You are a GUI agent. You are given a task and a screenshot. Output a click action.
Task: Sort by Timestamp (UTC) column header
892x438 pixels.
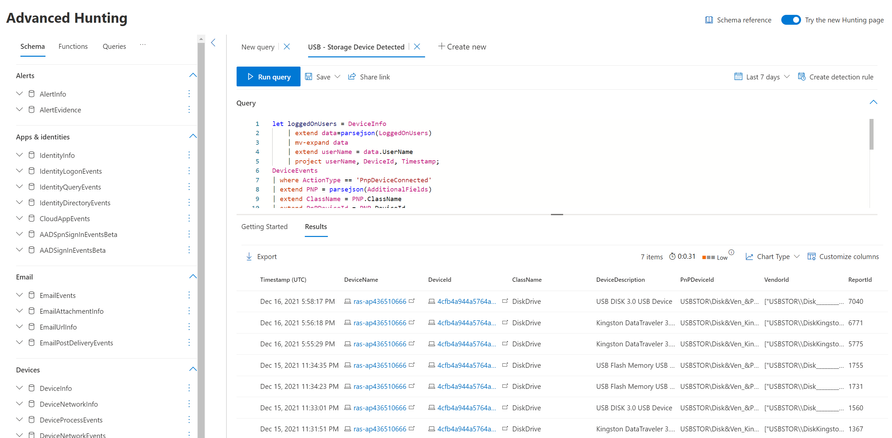[x=284, y=280]
